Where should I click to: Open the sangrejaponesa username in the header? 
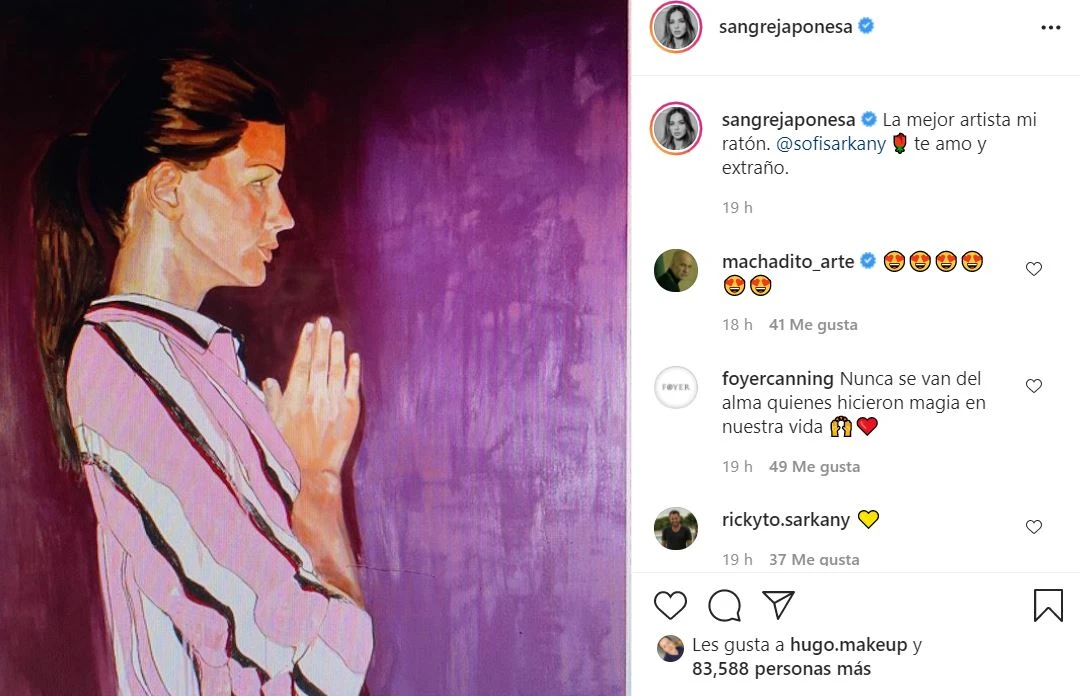[x=785, y=27]
